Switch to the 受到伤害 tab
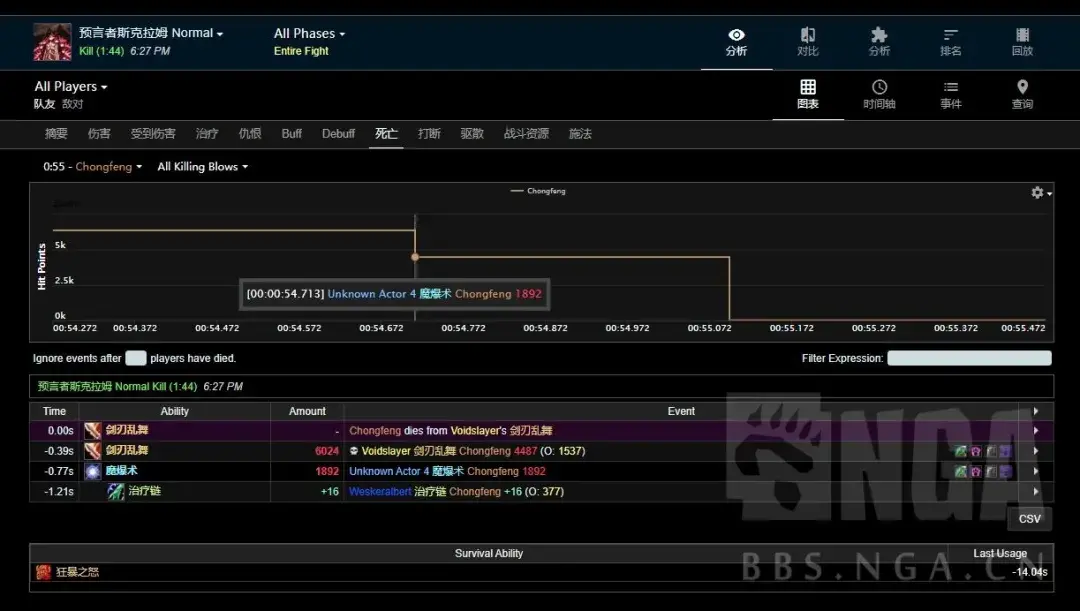The image size is (1080, 611). click(x=153, y=134)
